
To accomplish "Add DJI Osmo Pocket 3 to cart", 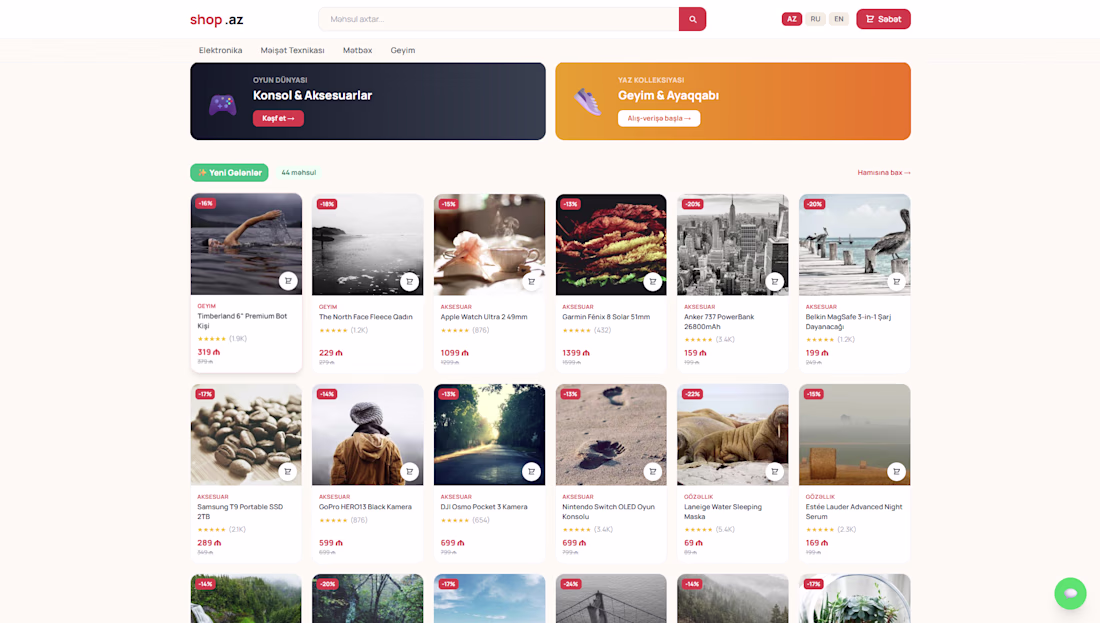I will pos(531,471).
